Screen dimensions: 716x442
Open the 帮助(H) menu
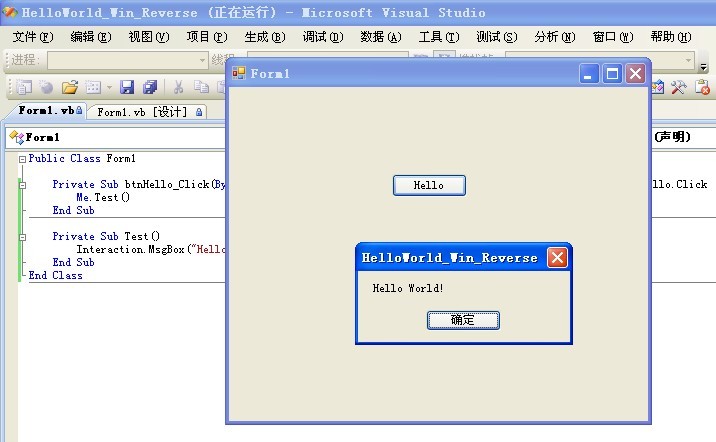click(x=671, y=37)
